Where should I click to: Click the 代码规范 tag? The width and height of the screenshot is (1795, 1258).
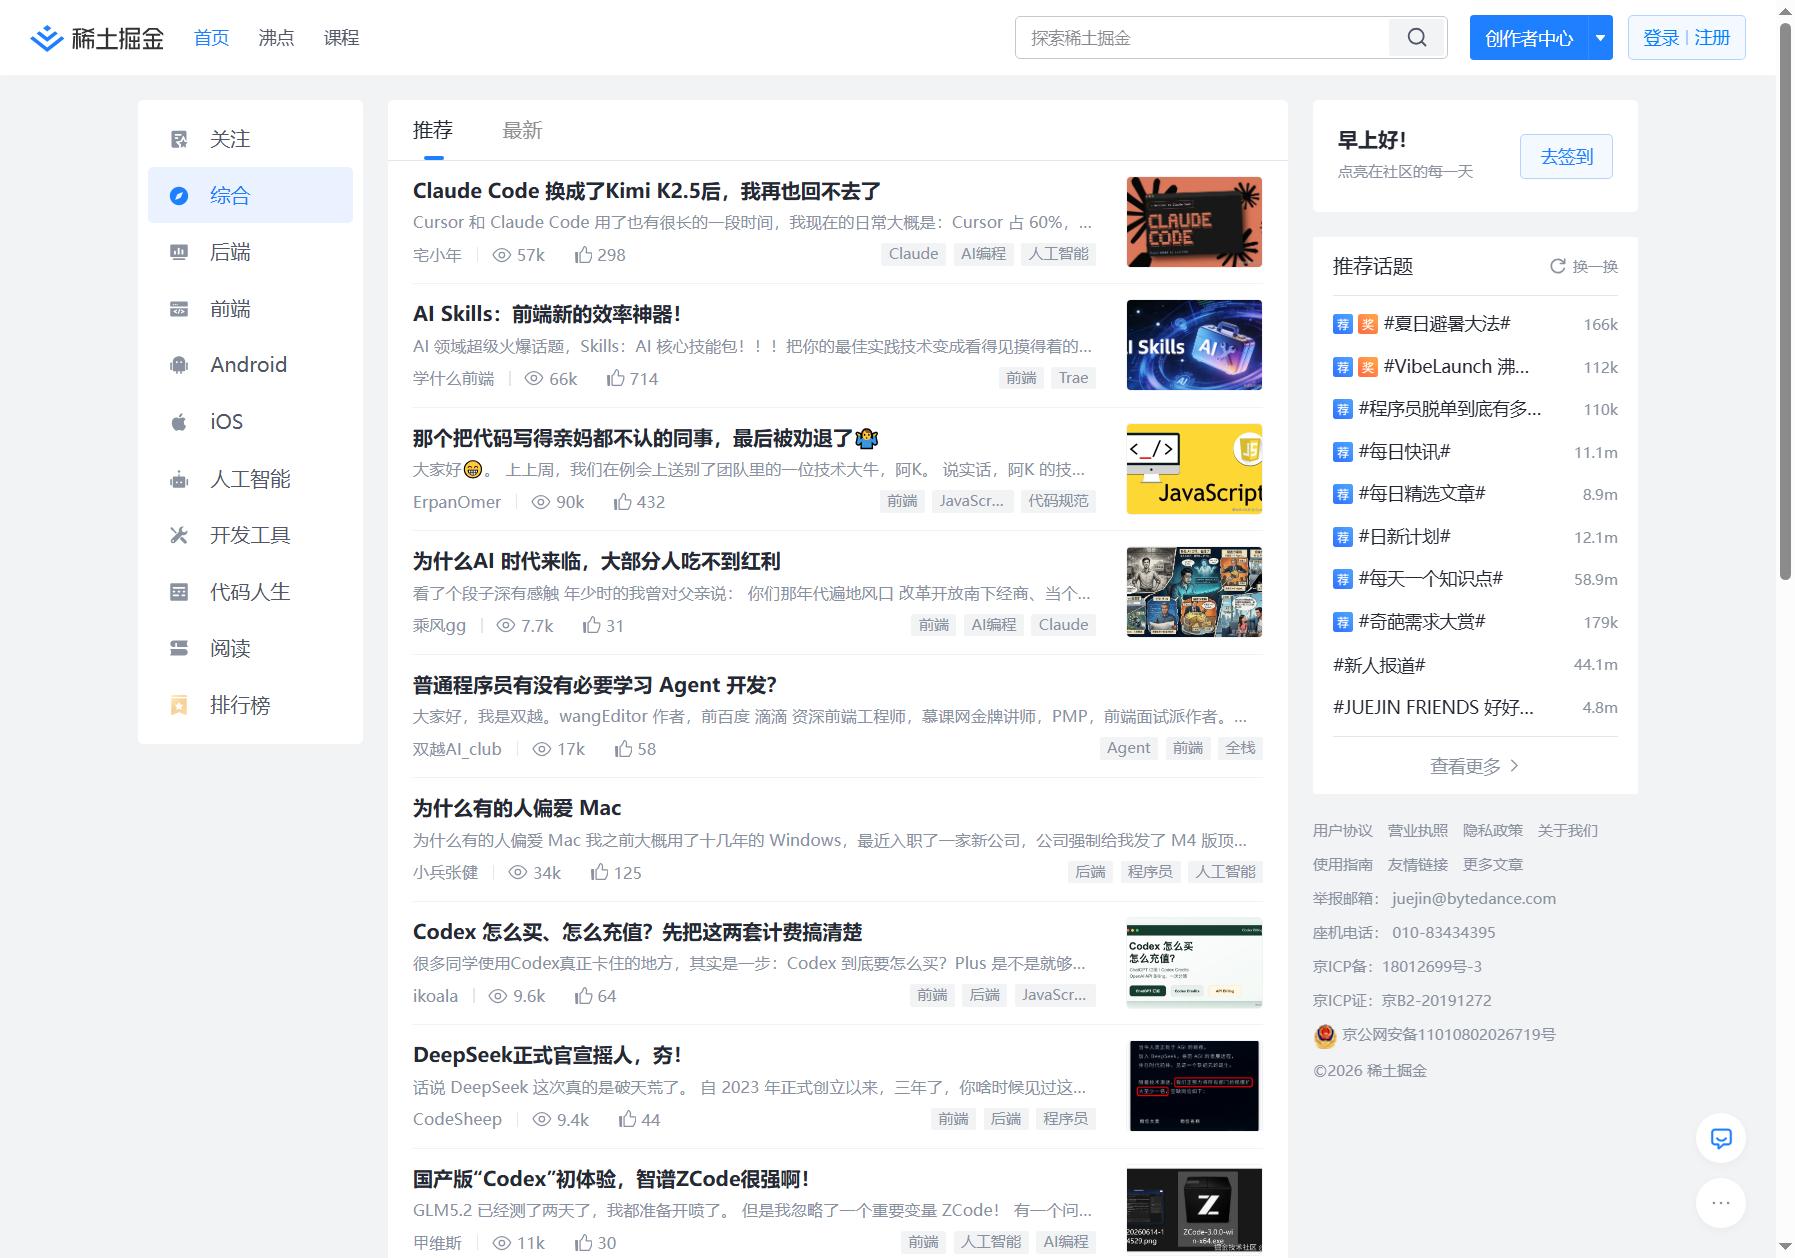pos(1058,501)
